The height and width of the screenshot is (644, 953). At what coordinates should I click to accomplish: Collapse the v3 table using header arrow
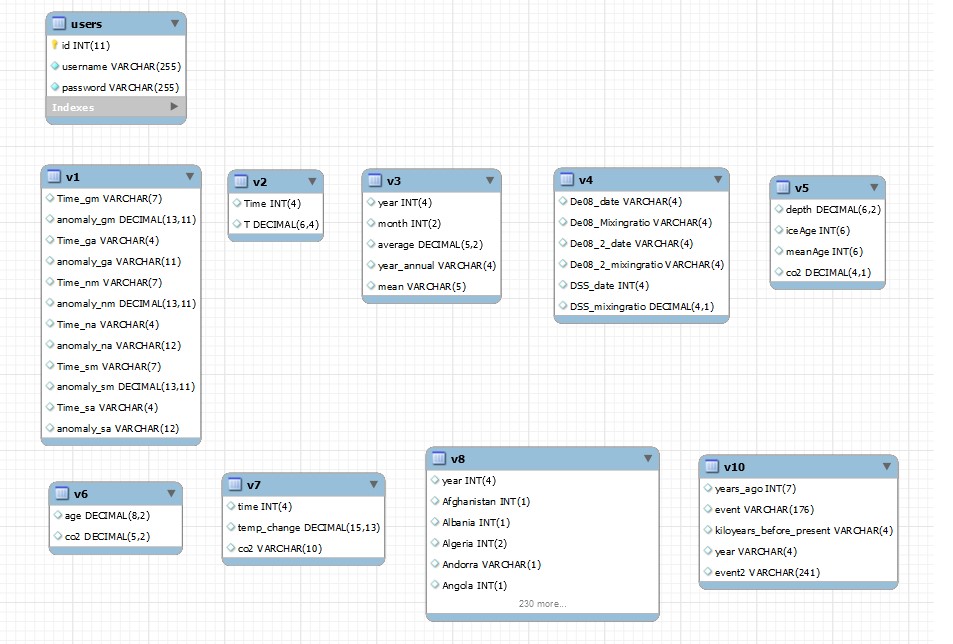(490, 180)
